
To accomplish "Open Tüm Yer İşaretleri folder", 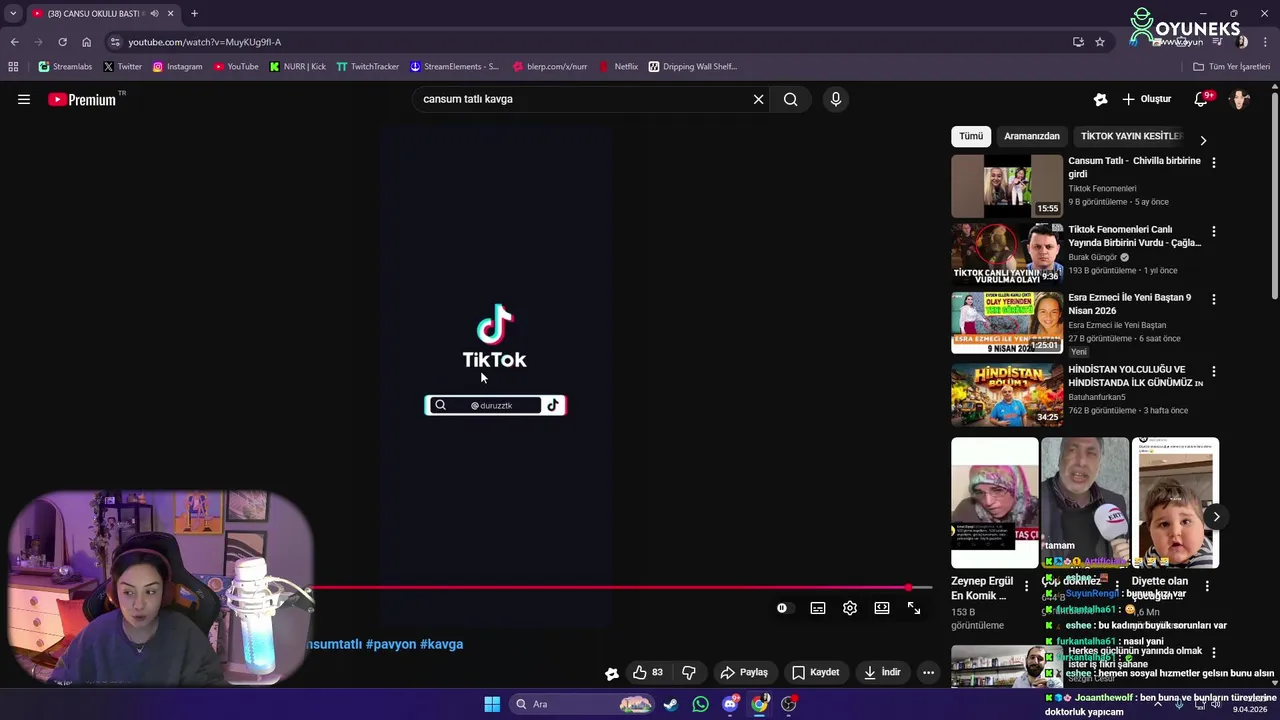I will pyautogui.click(x=1231, y=67).
